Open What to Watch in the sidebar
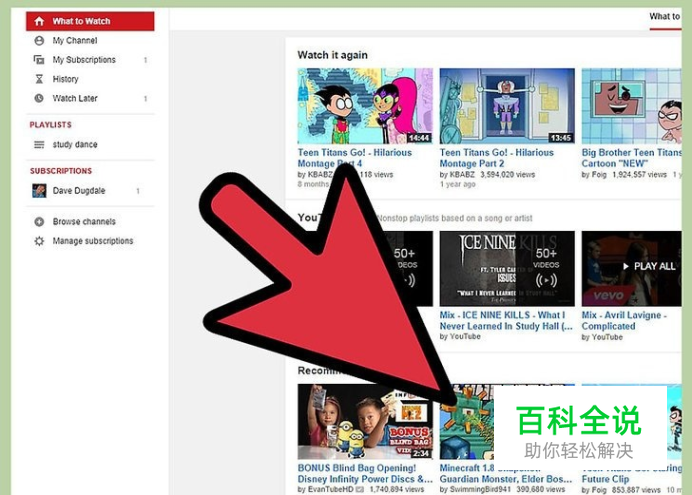 (90, 21)
